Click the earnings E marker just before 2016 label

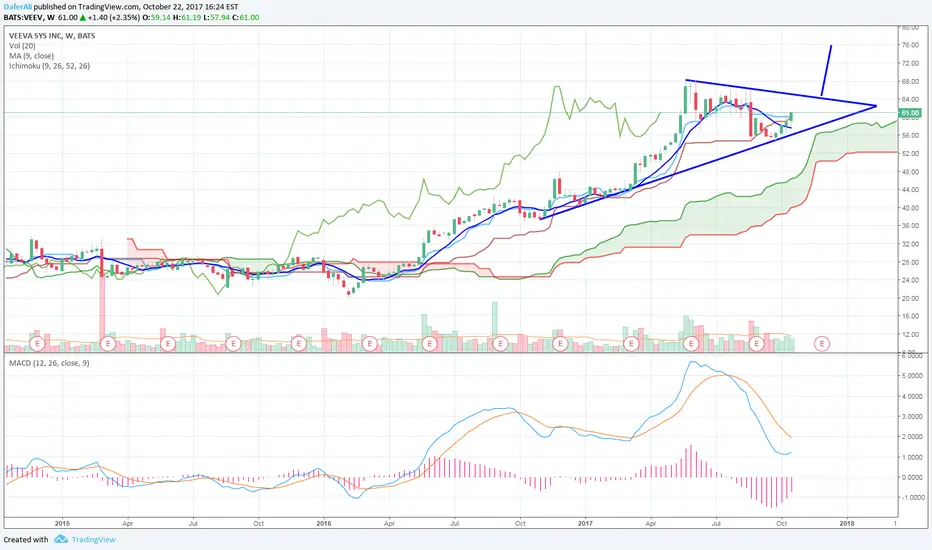pos(298,343)
